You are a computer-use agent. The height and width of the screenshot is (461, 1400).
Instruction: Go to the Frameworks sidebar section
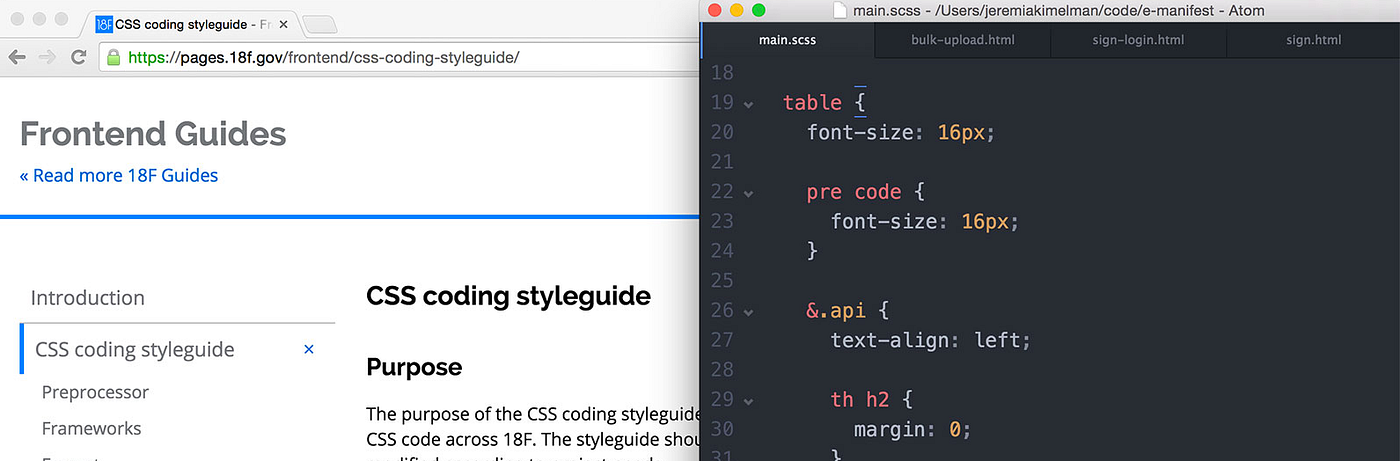pos(91,428)
